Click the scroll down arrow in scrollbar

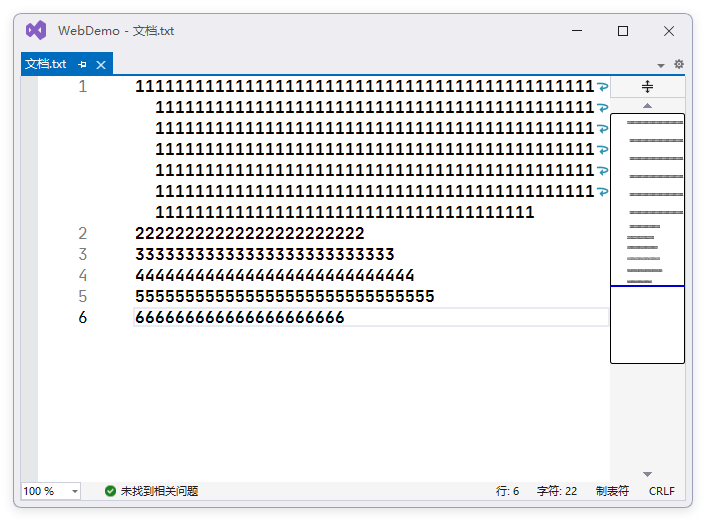pyautogui.click(x=647, y=474)
